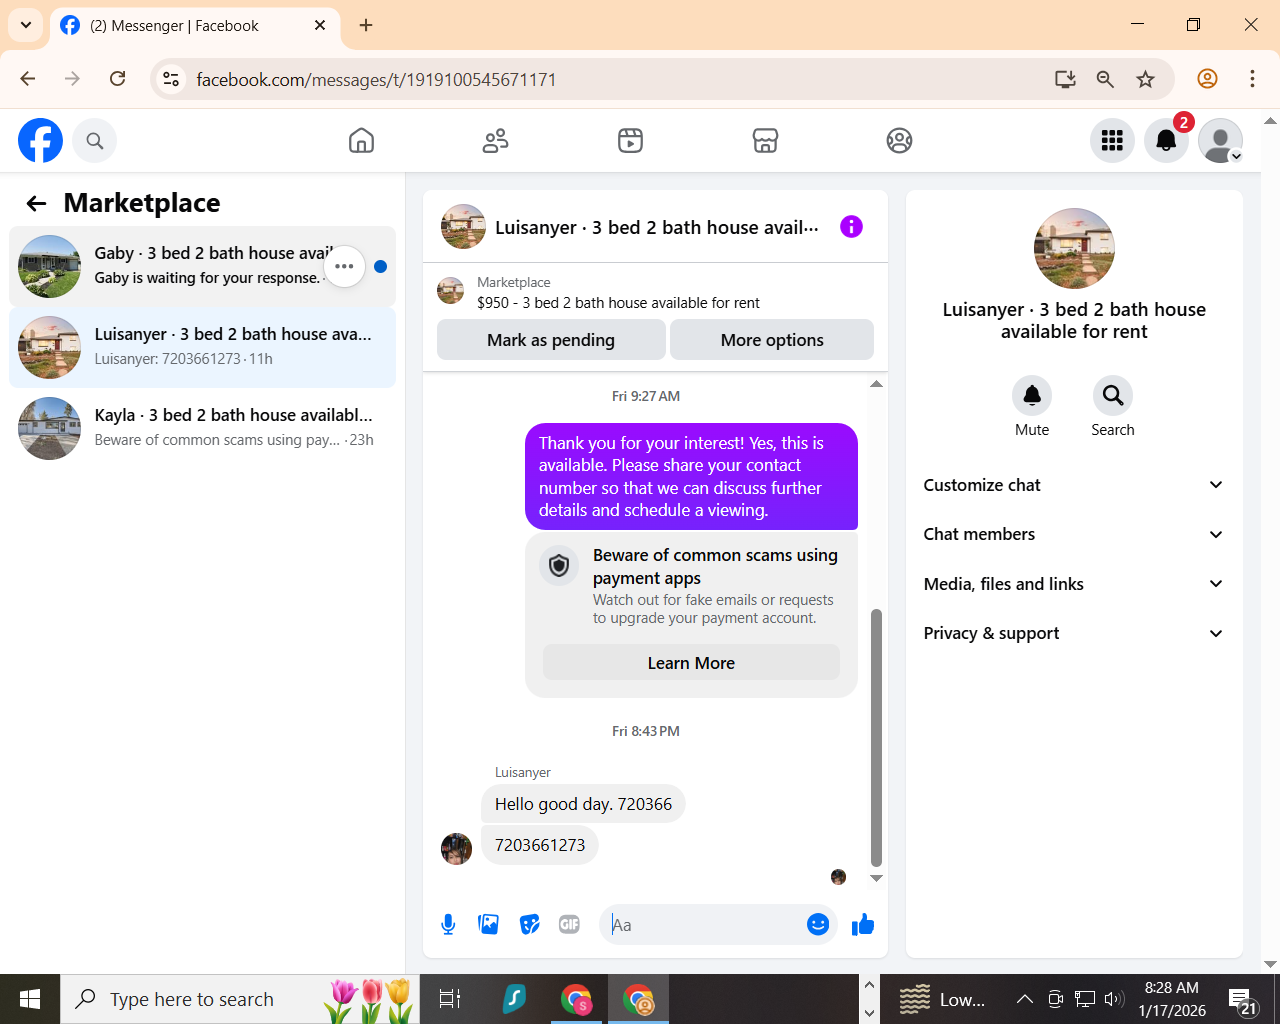Open the emoji picker smiley icon

818,925
